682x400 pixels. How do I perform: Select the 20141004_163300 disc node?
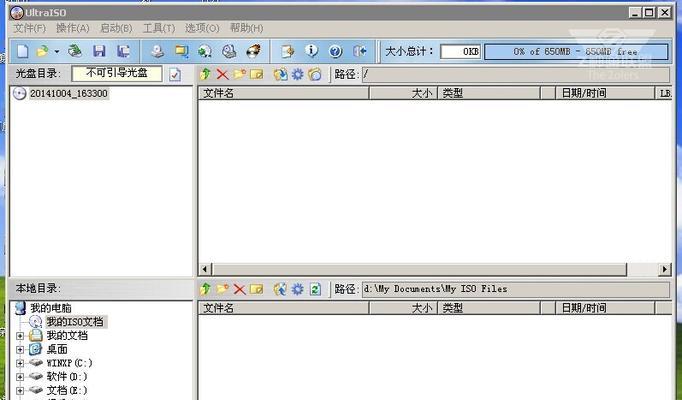click(68, 93)
